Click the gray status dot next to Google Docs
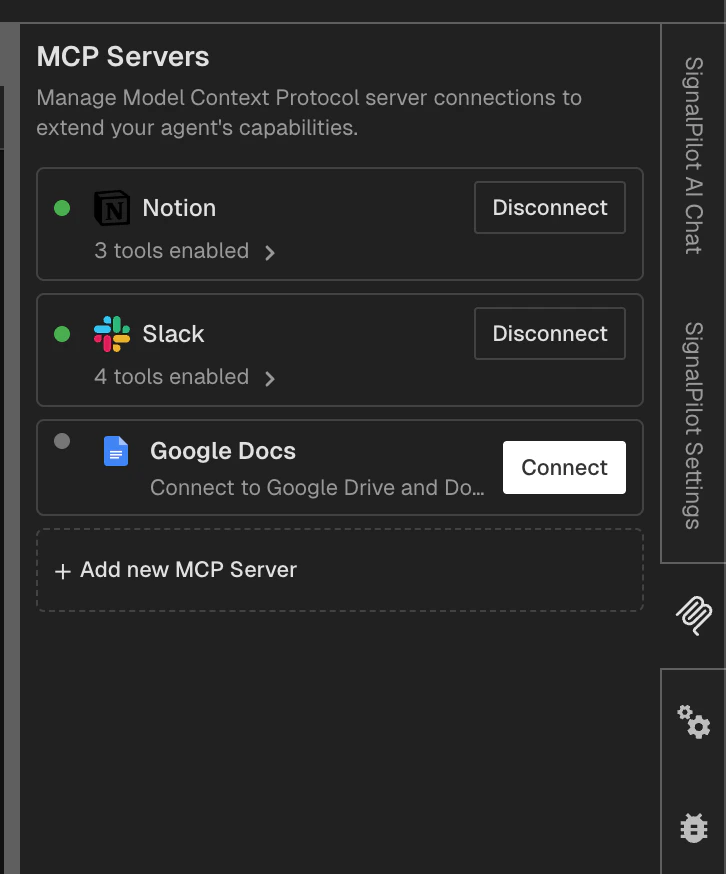The height and width of the screenshot is (874, 726). [x=61, y=440]
